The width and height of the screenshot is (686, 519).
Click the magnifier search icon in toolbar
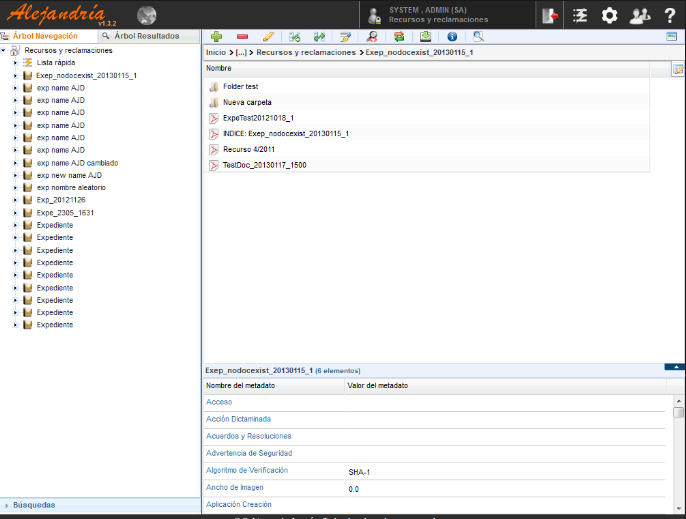tap(478, 36)
